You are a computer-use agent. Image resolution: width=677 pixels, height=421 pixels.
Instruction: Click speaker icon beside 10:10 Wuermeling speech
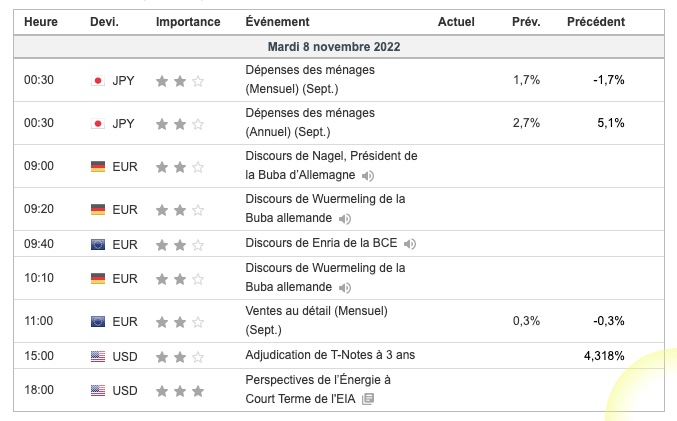coord(345,288)
